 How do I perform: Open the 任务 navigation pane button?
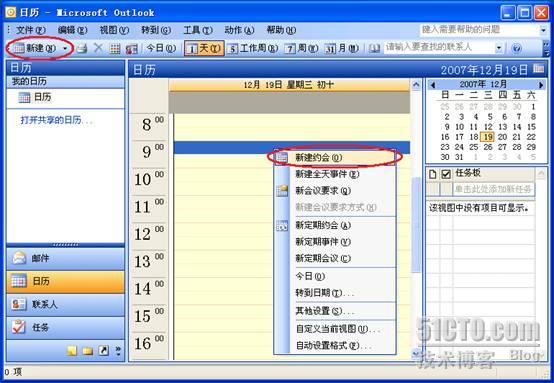point(65,327)
